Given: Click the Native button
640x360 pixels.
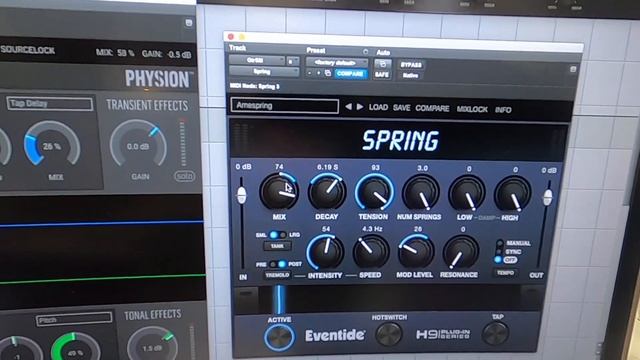Looking at the screenshot, I should point(410,76).
